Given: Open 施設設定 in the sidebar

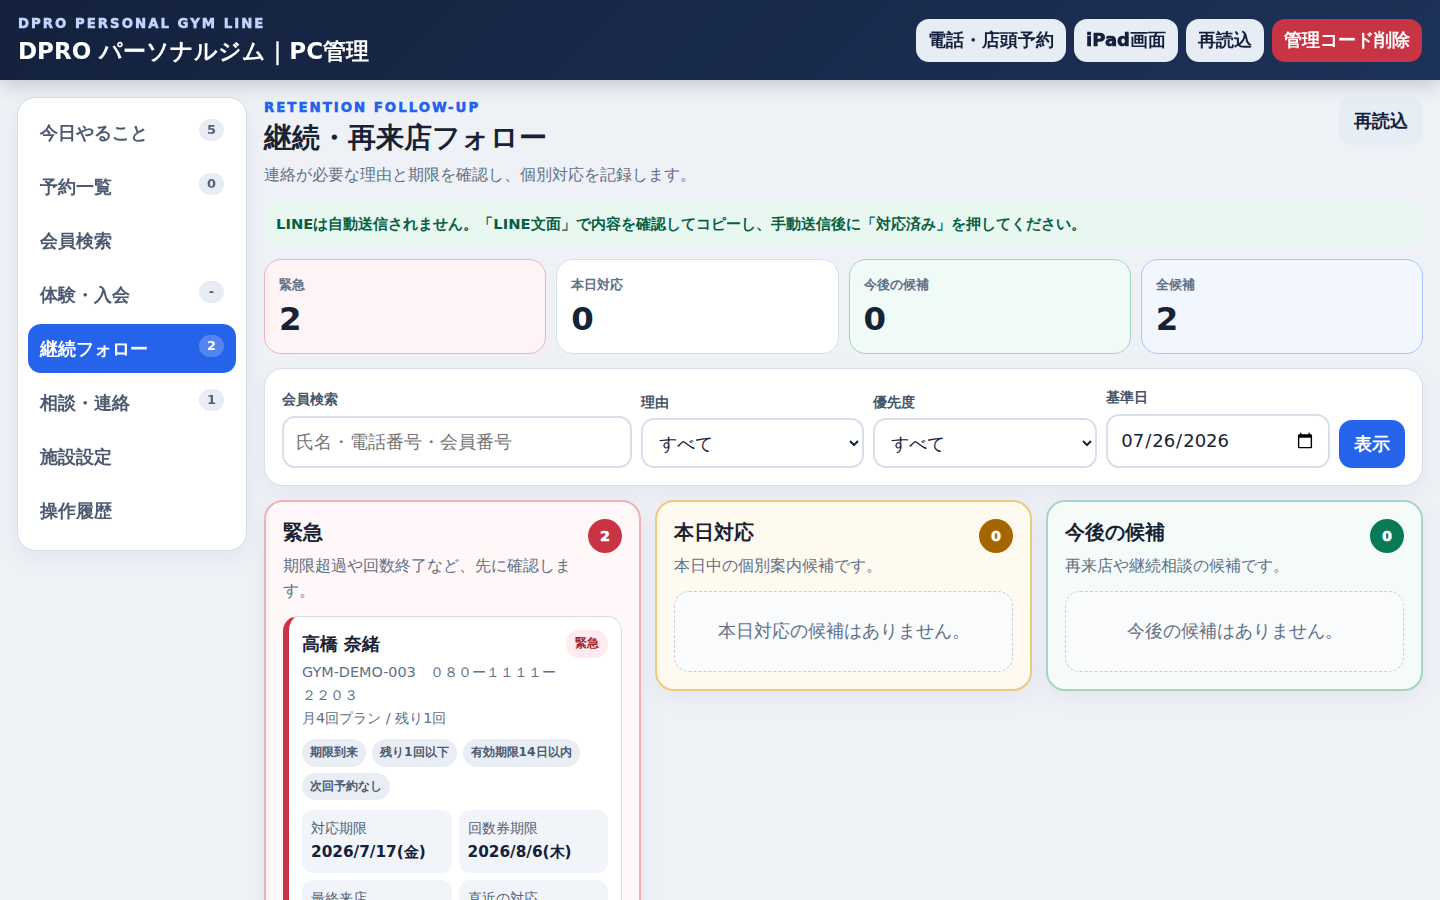Looking at the screenshot, I should click(x=132, y=456).
